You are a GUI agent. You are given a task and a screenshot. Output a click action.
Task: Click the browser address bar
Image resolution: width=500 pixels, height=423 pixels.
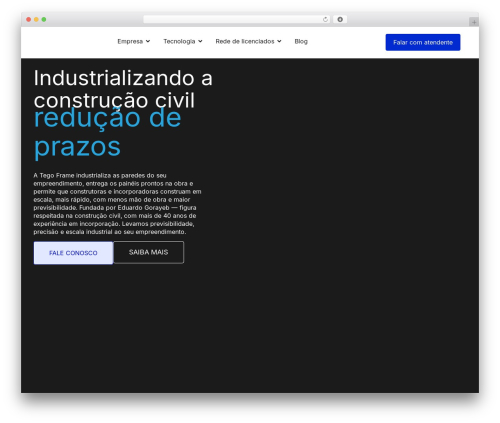(x=237, y=20)
